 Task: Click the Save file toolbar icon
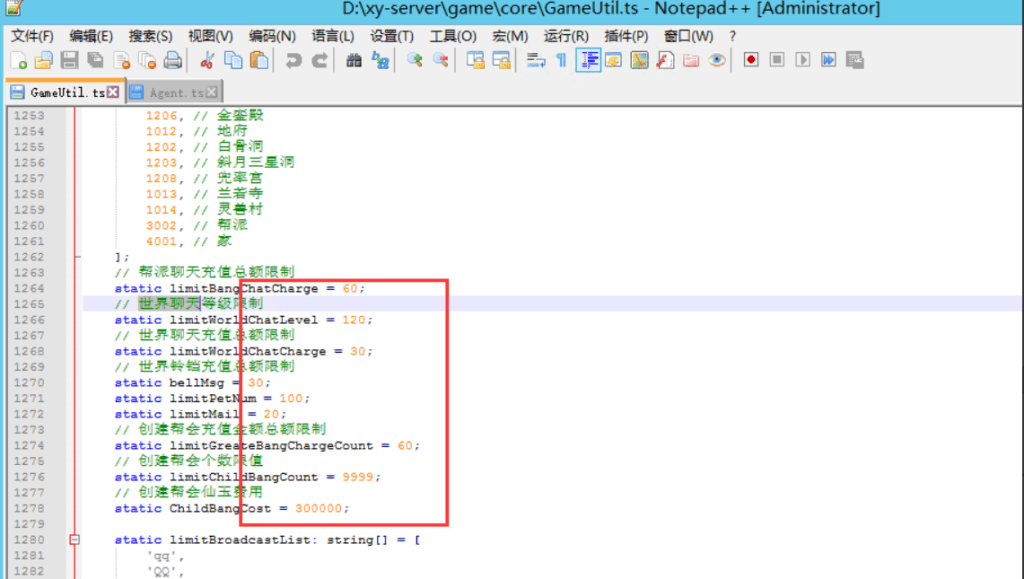(x=70, y=60)
